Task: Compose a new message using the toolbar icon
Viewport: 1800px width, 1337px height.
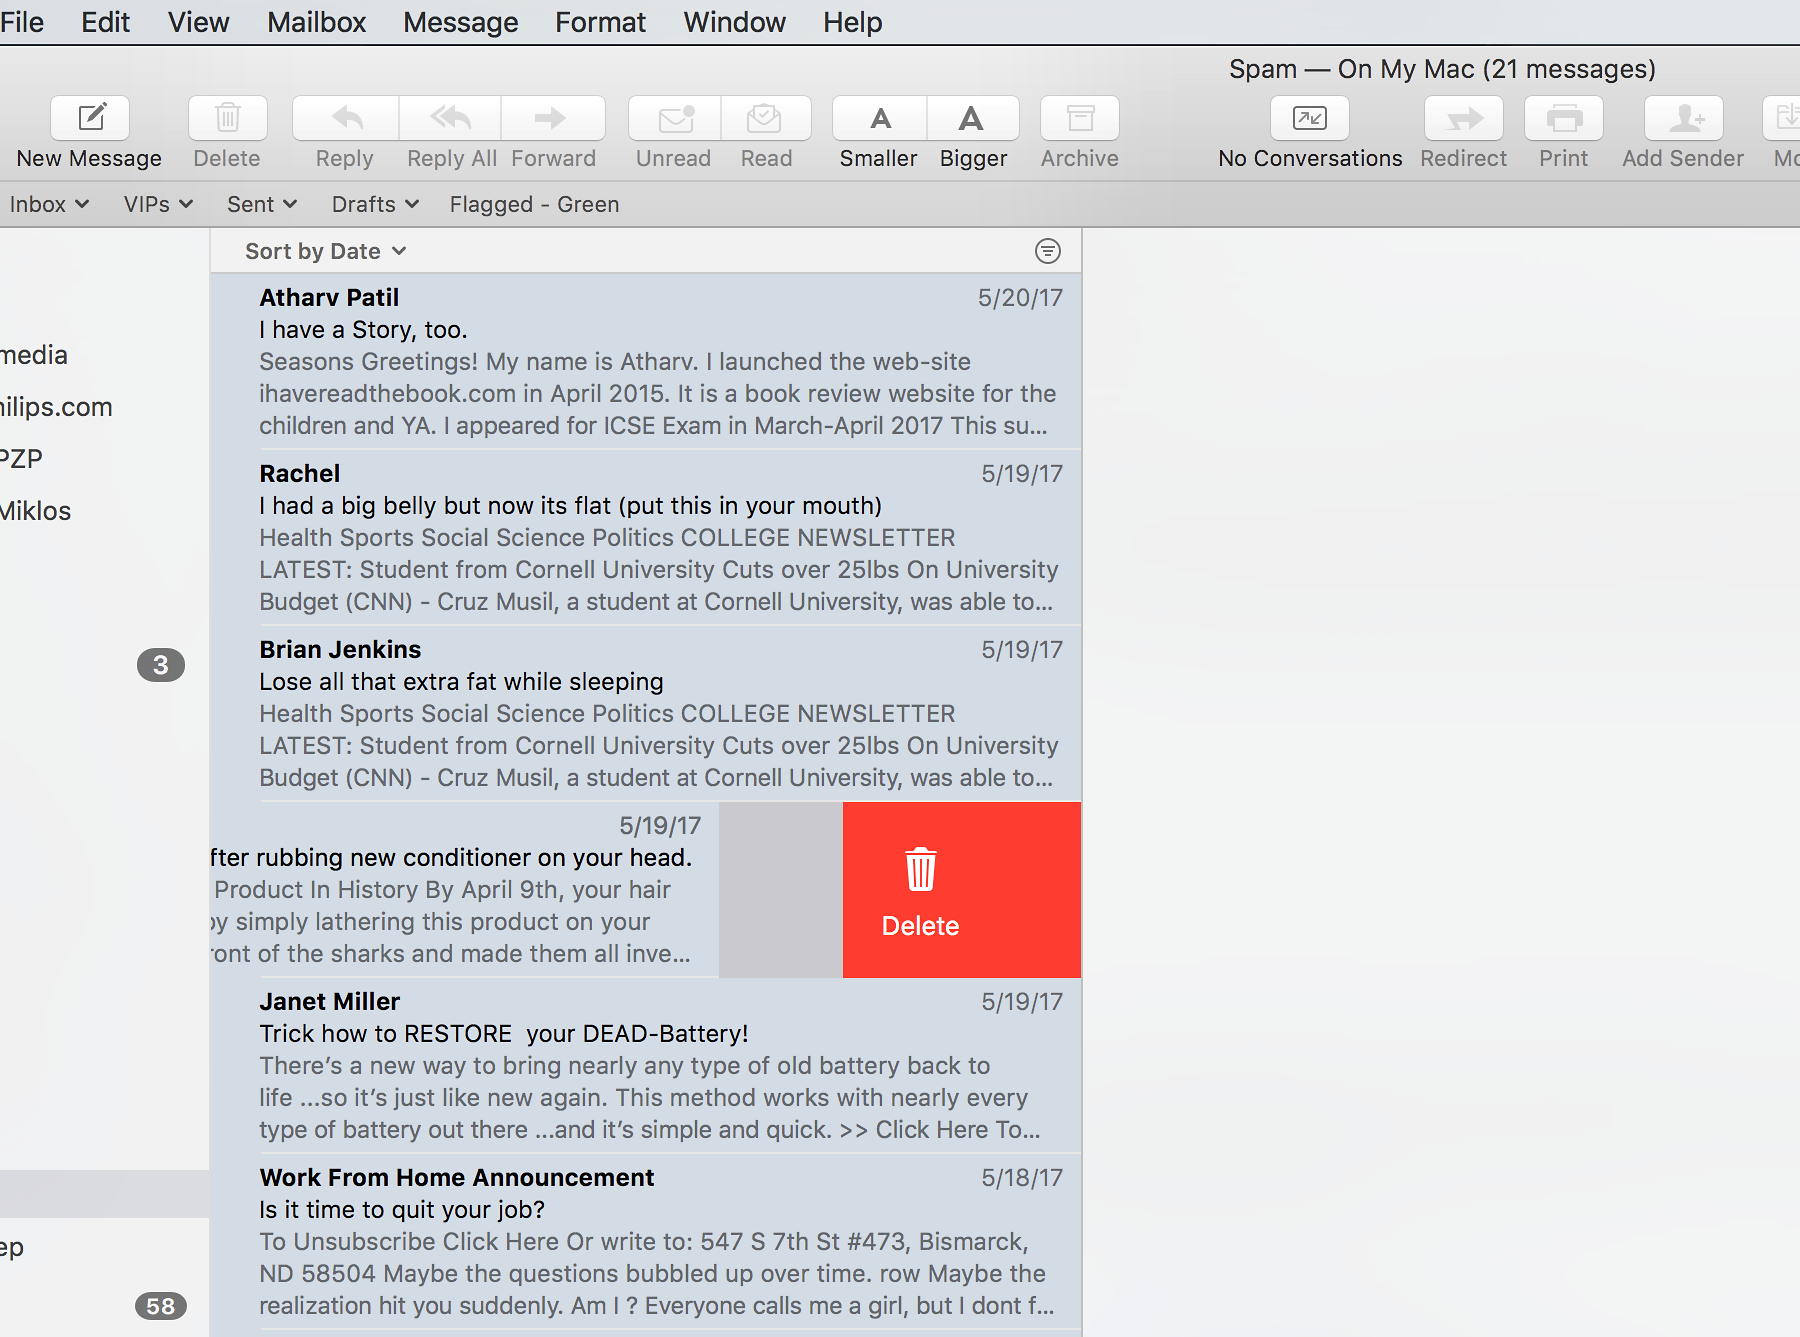Action: tap(90, 119)
